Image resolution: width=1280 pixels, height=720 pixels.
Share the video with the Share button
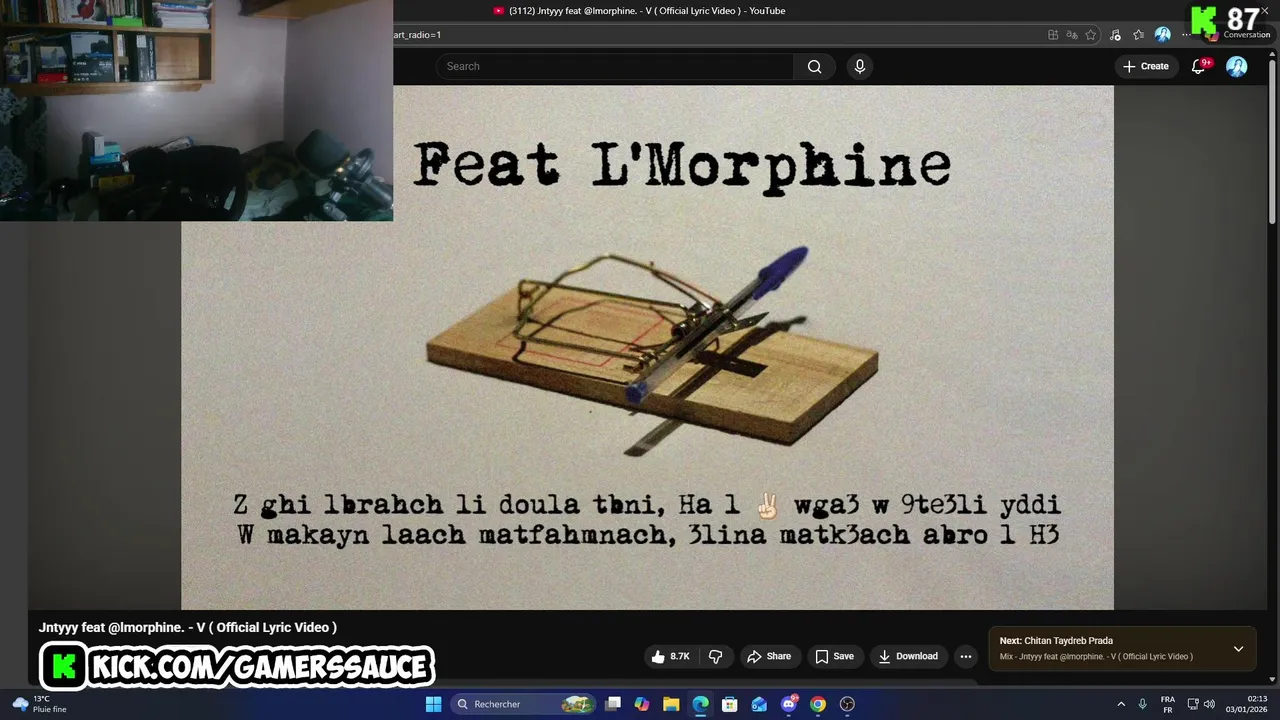tap(768, 656)
